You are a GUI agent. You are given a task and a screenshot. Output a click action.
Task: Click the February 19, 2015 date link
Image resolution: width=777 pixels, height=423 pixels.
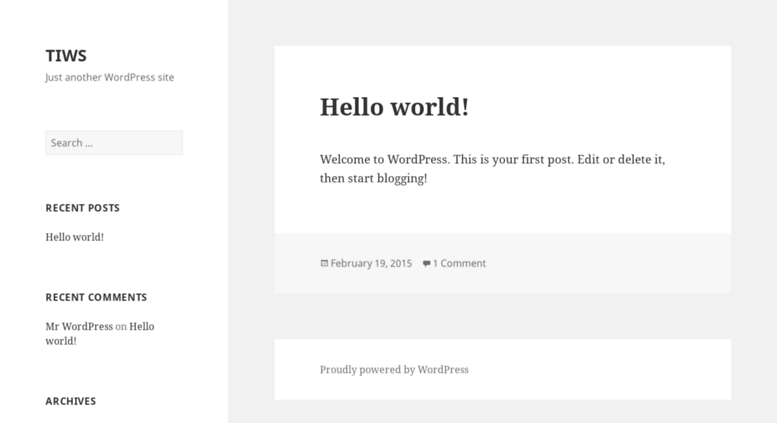tap(371, 263)
